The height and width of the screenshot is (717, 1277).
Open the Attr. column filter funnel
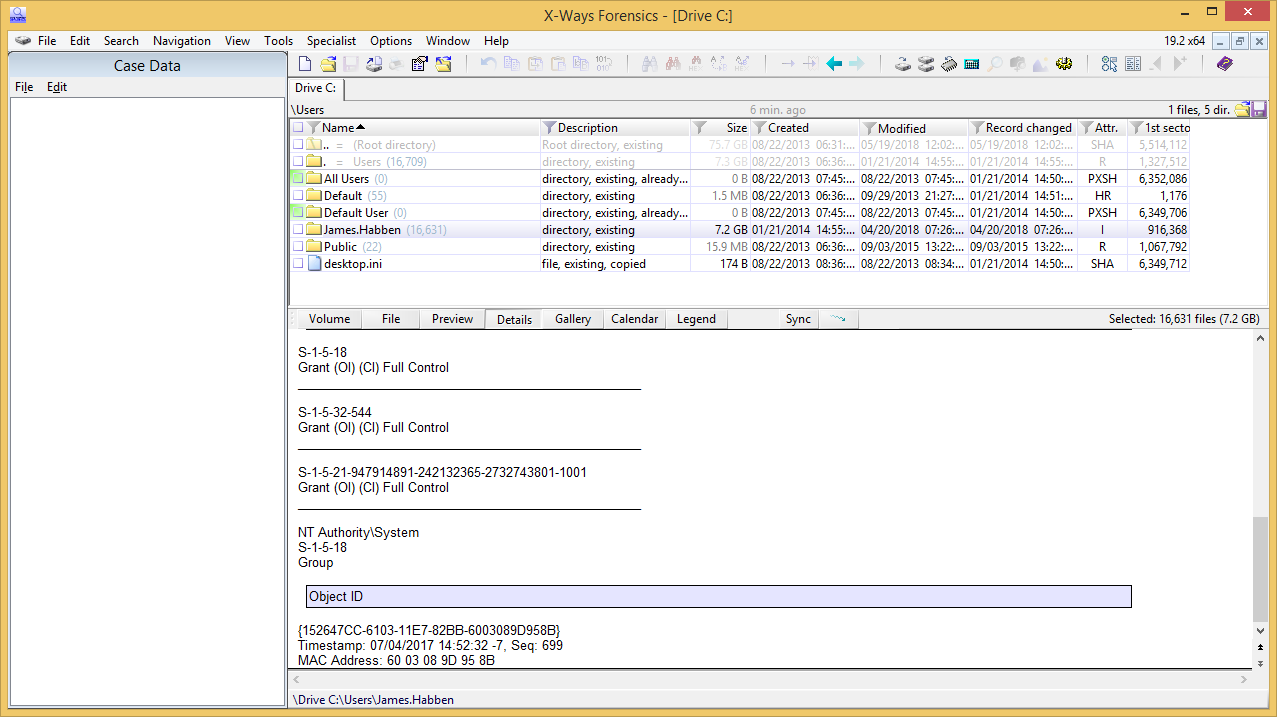(x=1087, y=128)
